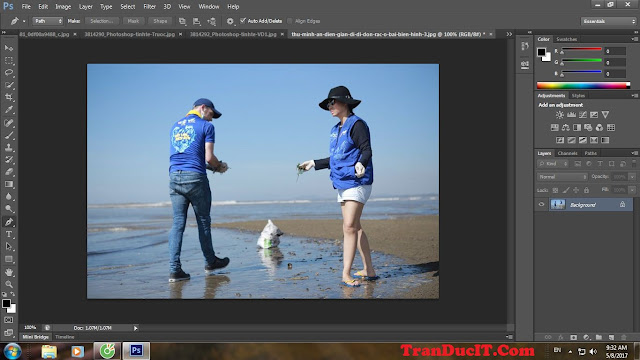Select the Rectangle shape tool
640x360 pixels.
pyautogui.click(x=9, y=259)
